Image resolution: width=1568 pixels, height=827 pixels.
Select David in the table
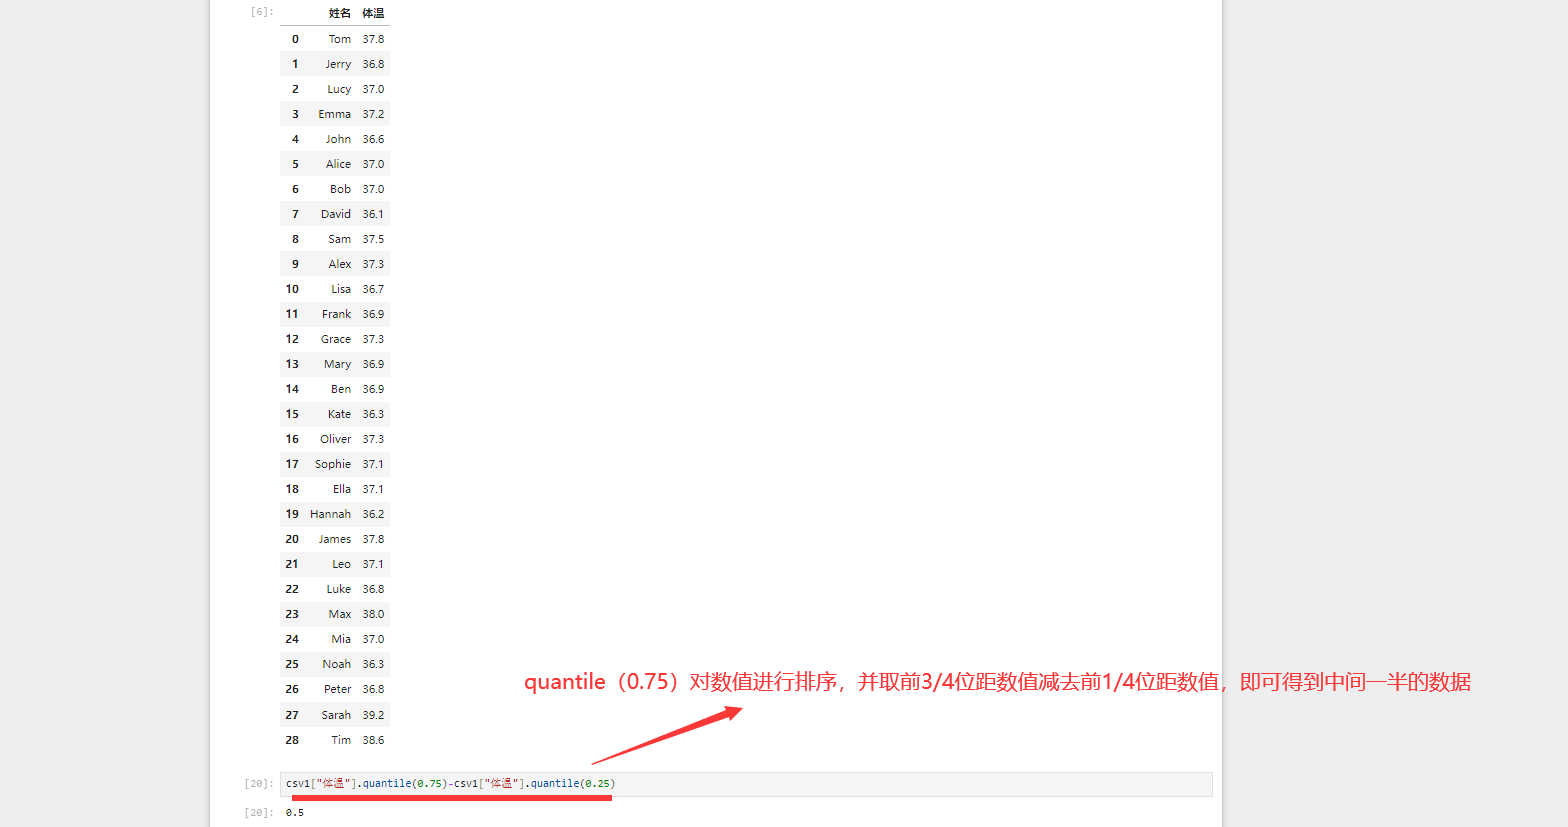[336, 214]
